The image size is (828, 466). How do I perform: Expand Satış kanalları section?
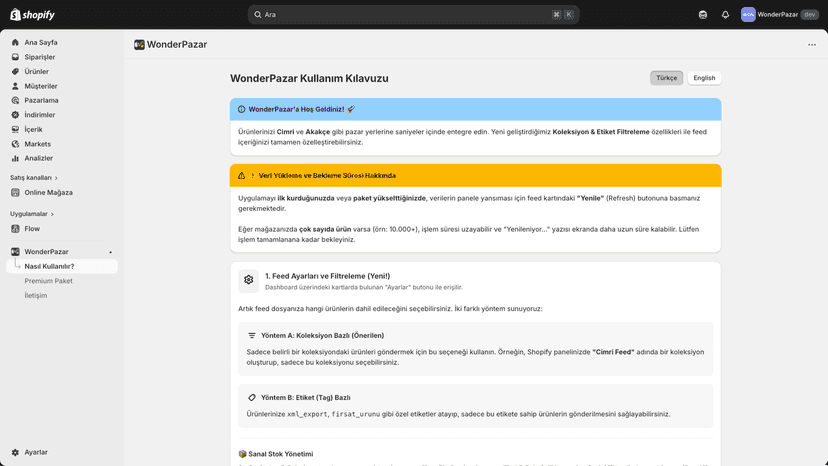pyautogui.click(x=34, y=178)
